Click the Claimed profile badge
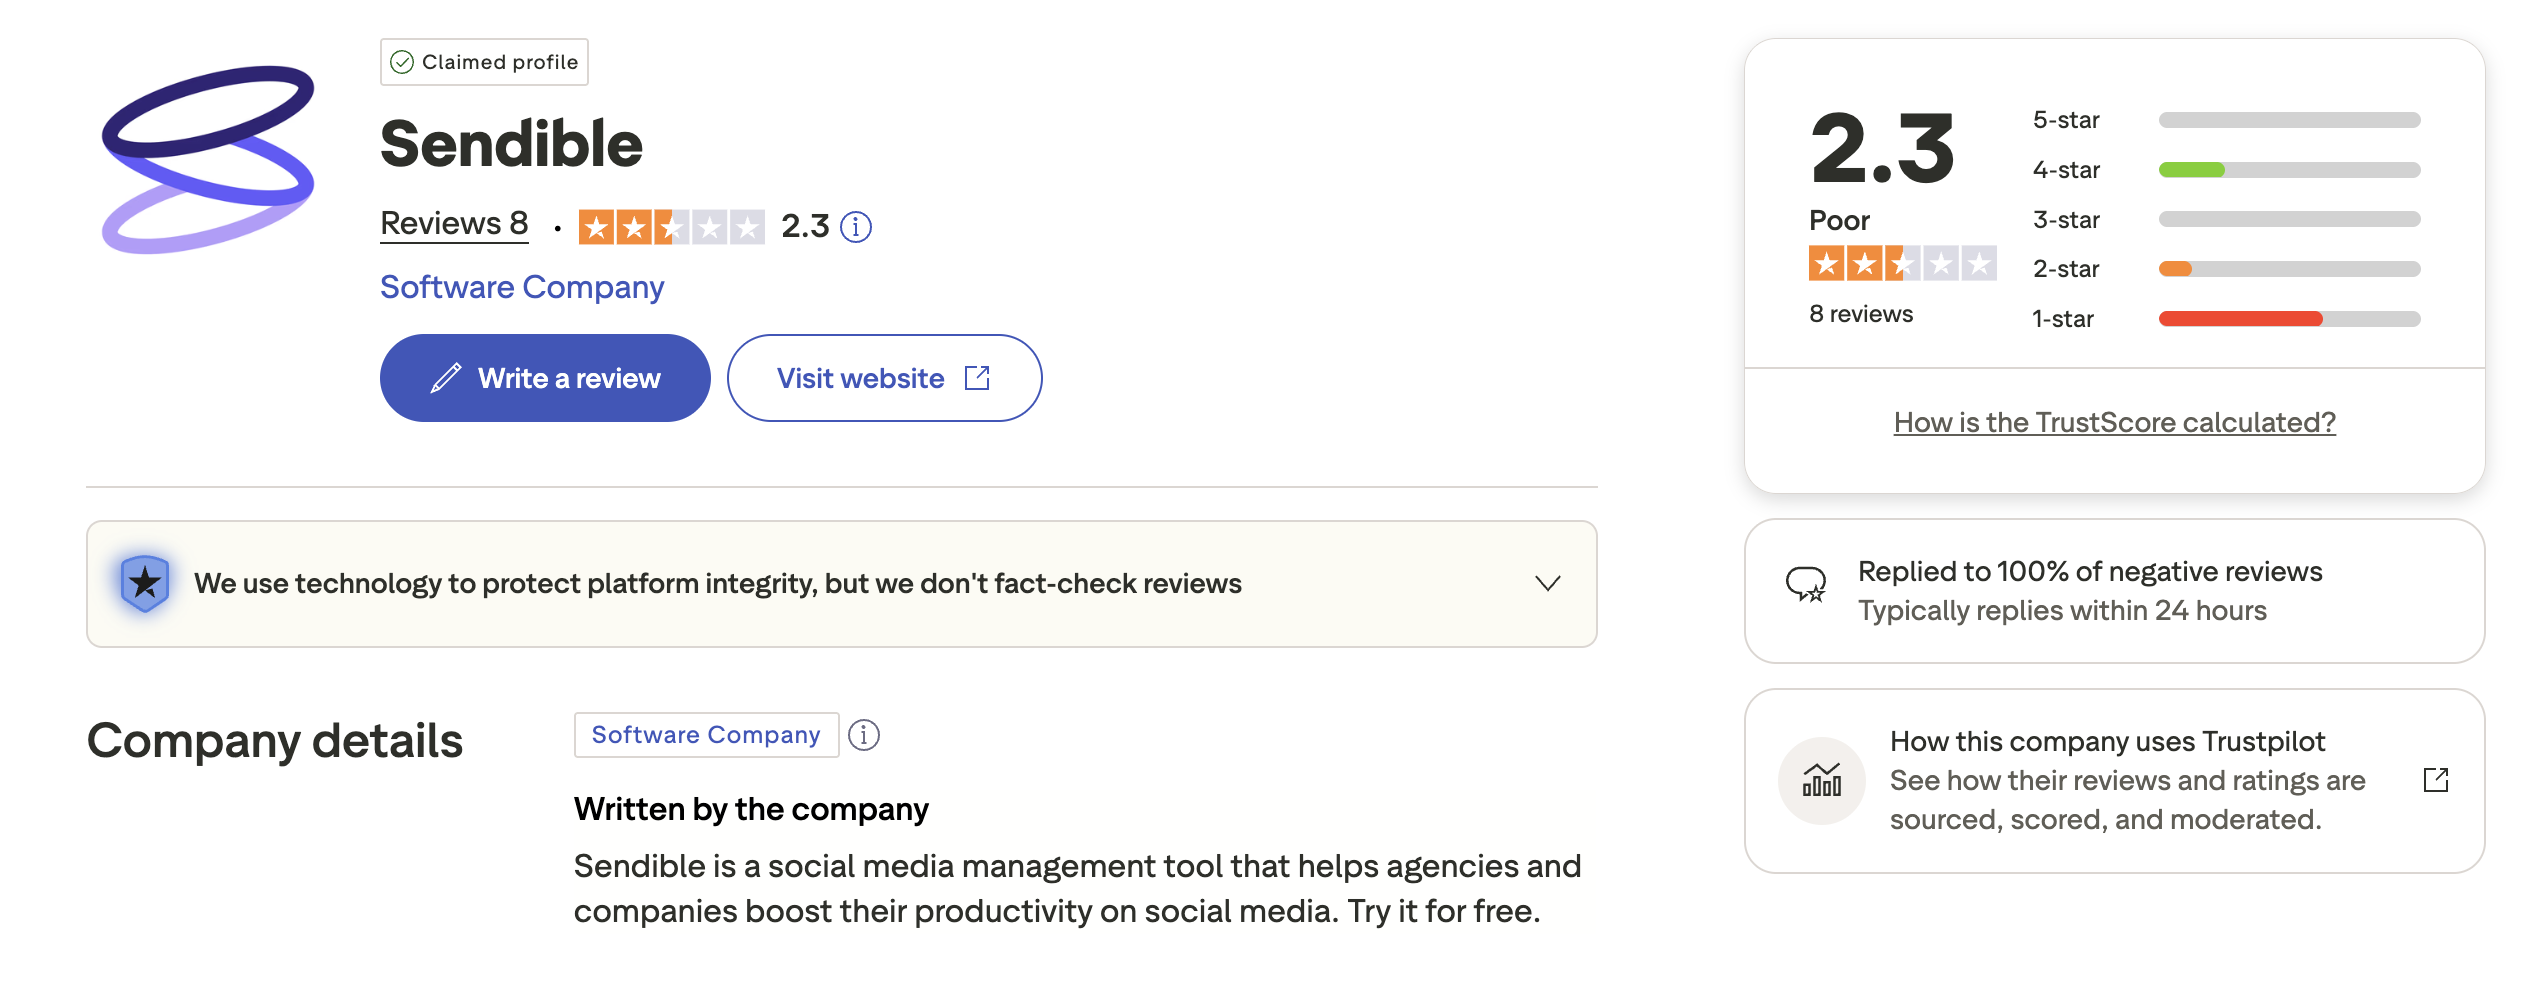 pos(484,61)
